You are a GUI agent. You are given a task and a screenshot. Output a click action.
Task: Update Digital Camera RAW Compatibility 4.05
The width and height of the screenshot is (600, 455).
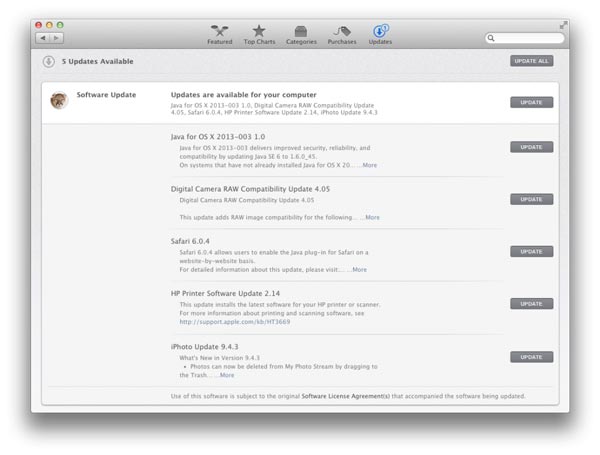point(531,199)
